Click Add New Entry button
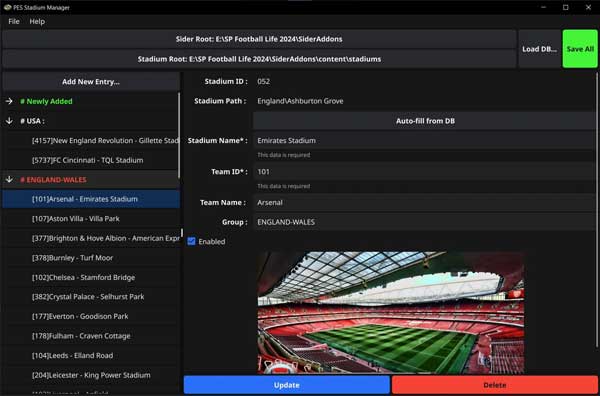The image size is (600, 396). 91,81
